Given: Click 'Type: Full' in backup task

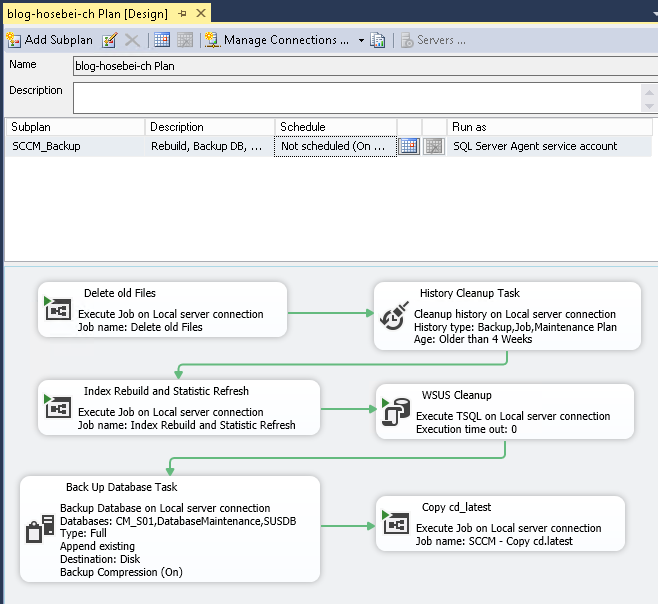Looking at the screenshot, I should (83, 533).
